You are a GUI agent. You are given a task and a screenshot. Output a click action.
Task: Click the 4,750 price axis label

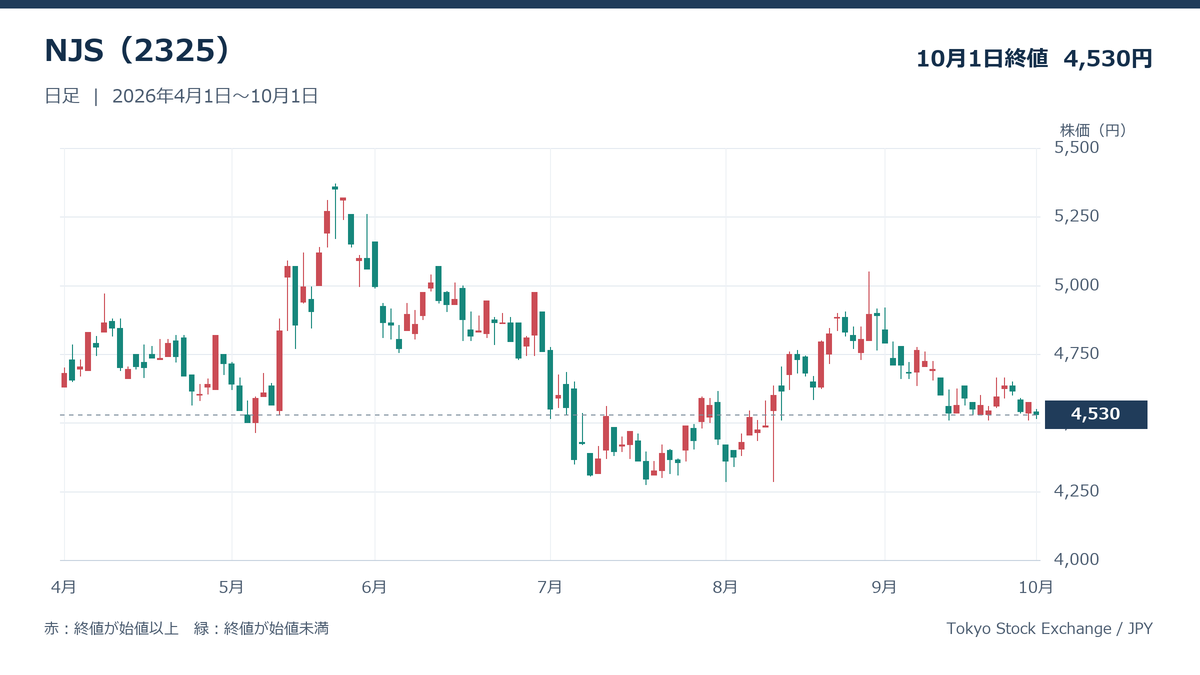pos(1076,354)
